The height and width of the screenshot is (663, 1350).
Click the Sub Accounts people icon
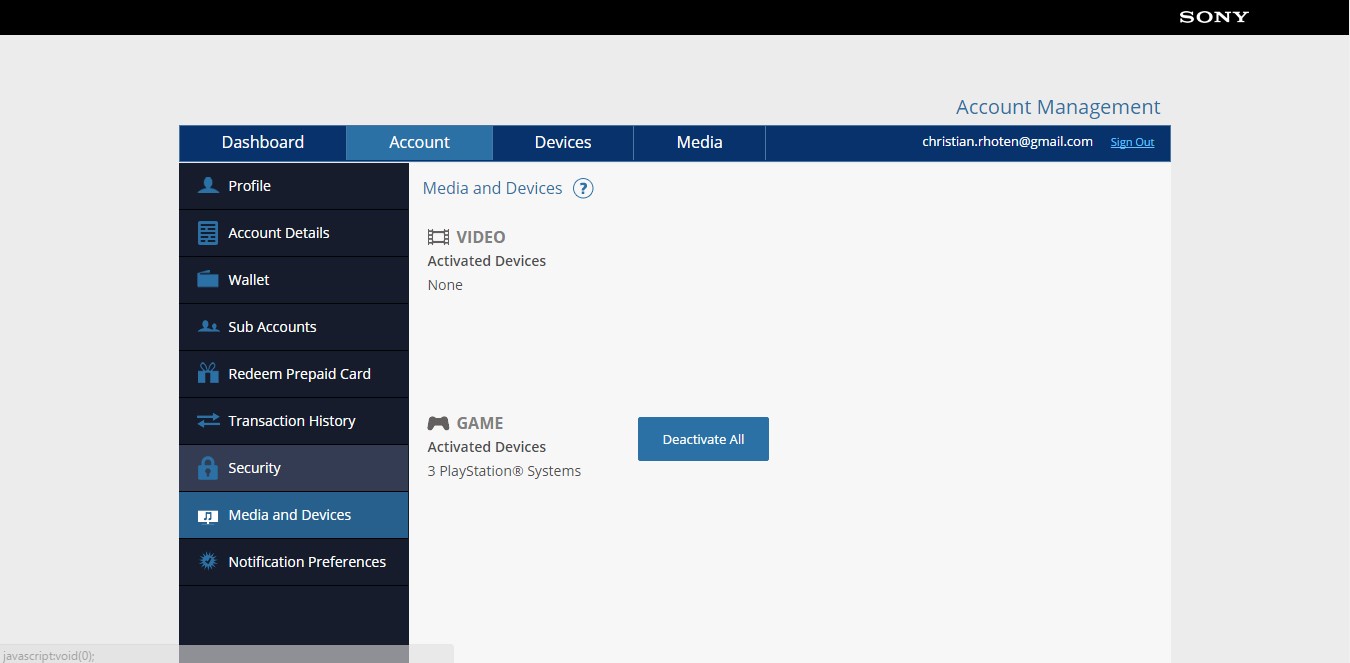click(208, 327)
